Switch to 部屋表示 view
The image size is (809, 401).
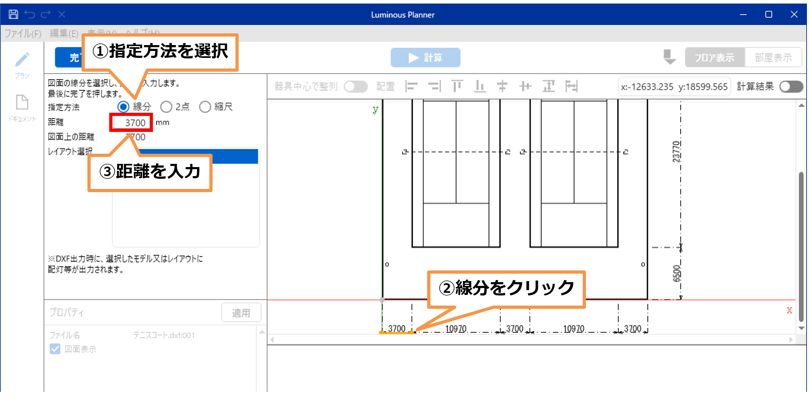(775, 58)
